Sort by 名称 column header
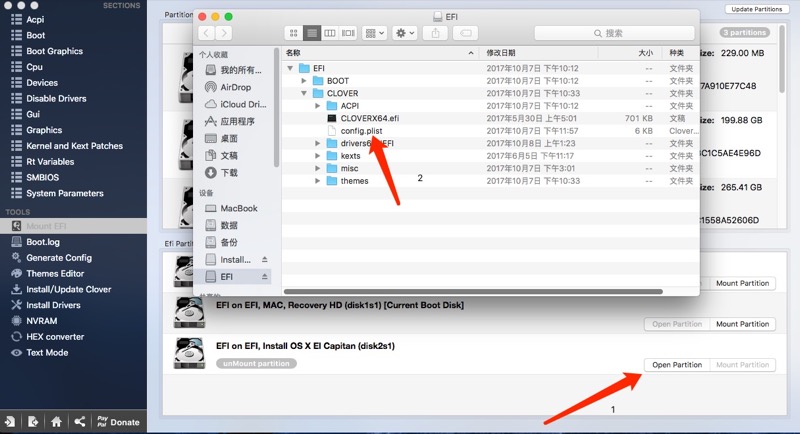This screenshot has width=800, height=434. 381,53
